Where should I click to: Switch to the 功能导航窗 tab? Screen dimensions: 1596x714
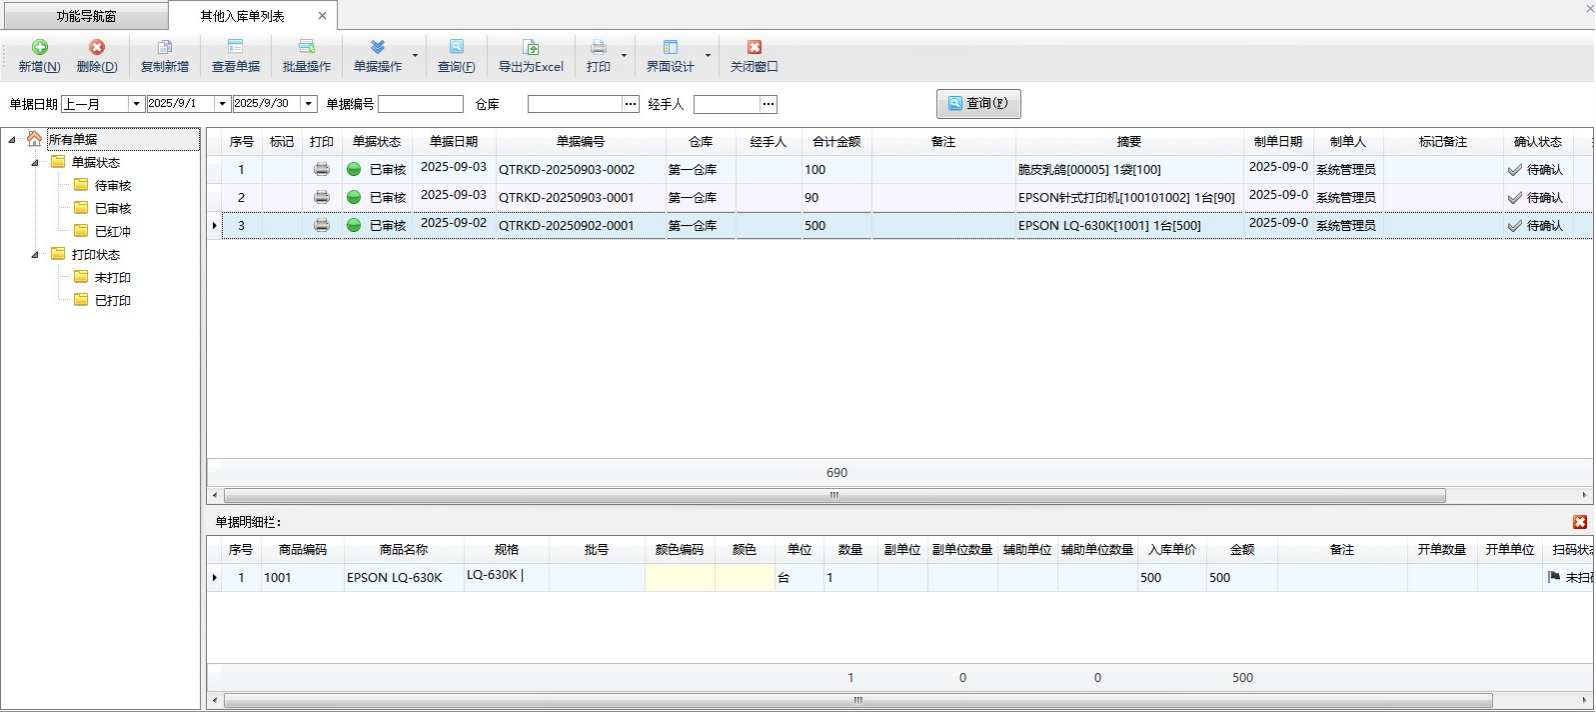pos(85,16)
